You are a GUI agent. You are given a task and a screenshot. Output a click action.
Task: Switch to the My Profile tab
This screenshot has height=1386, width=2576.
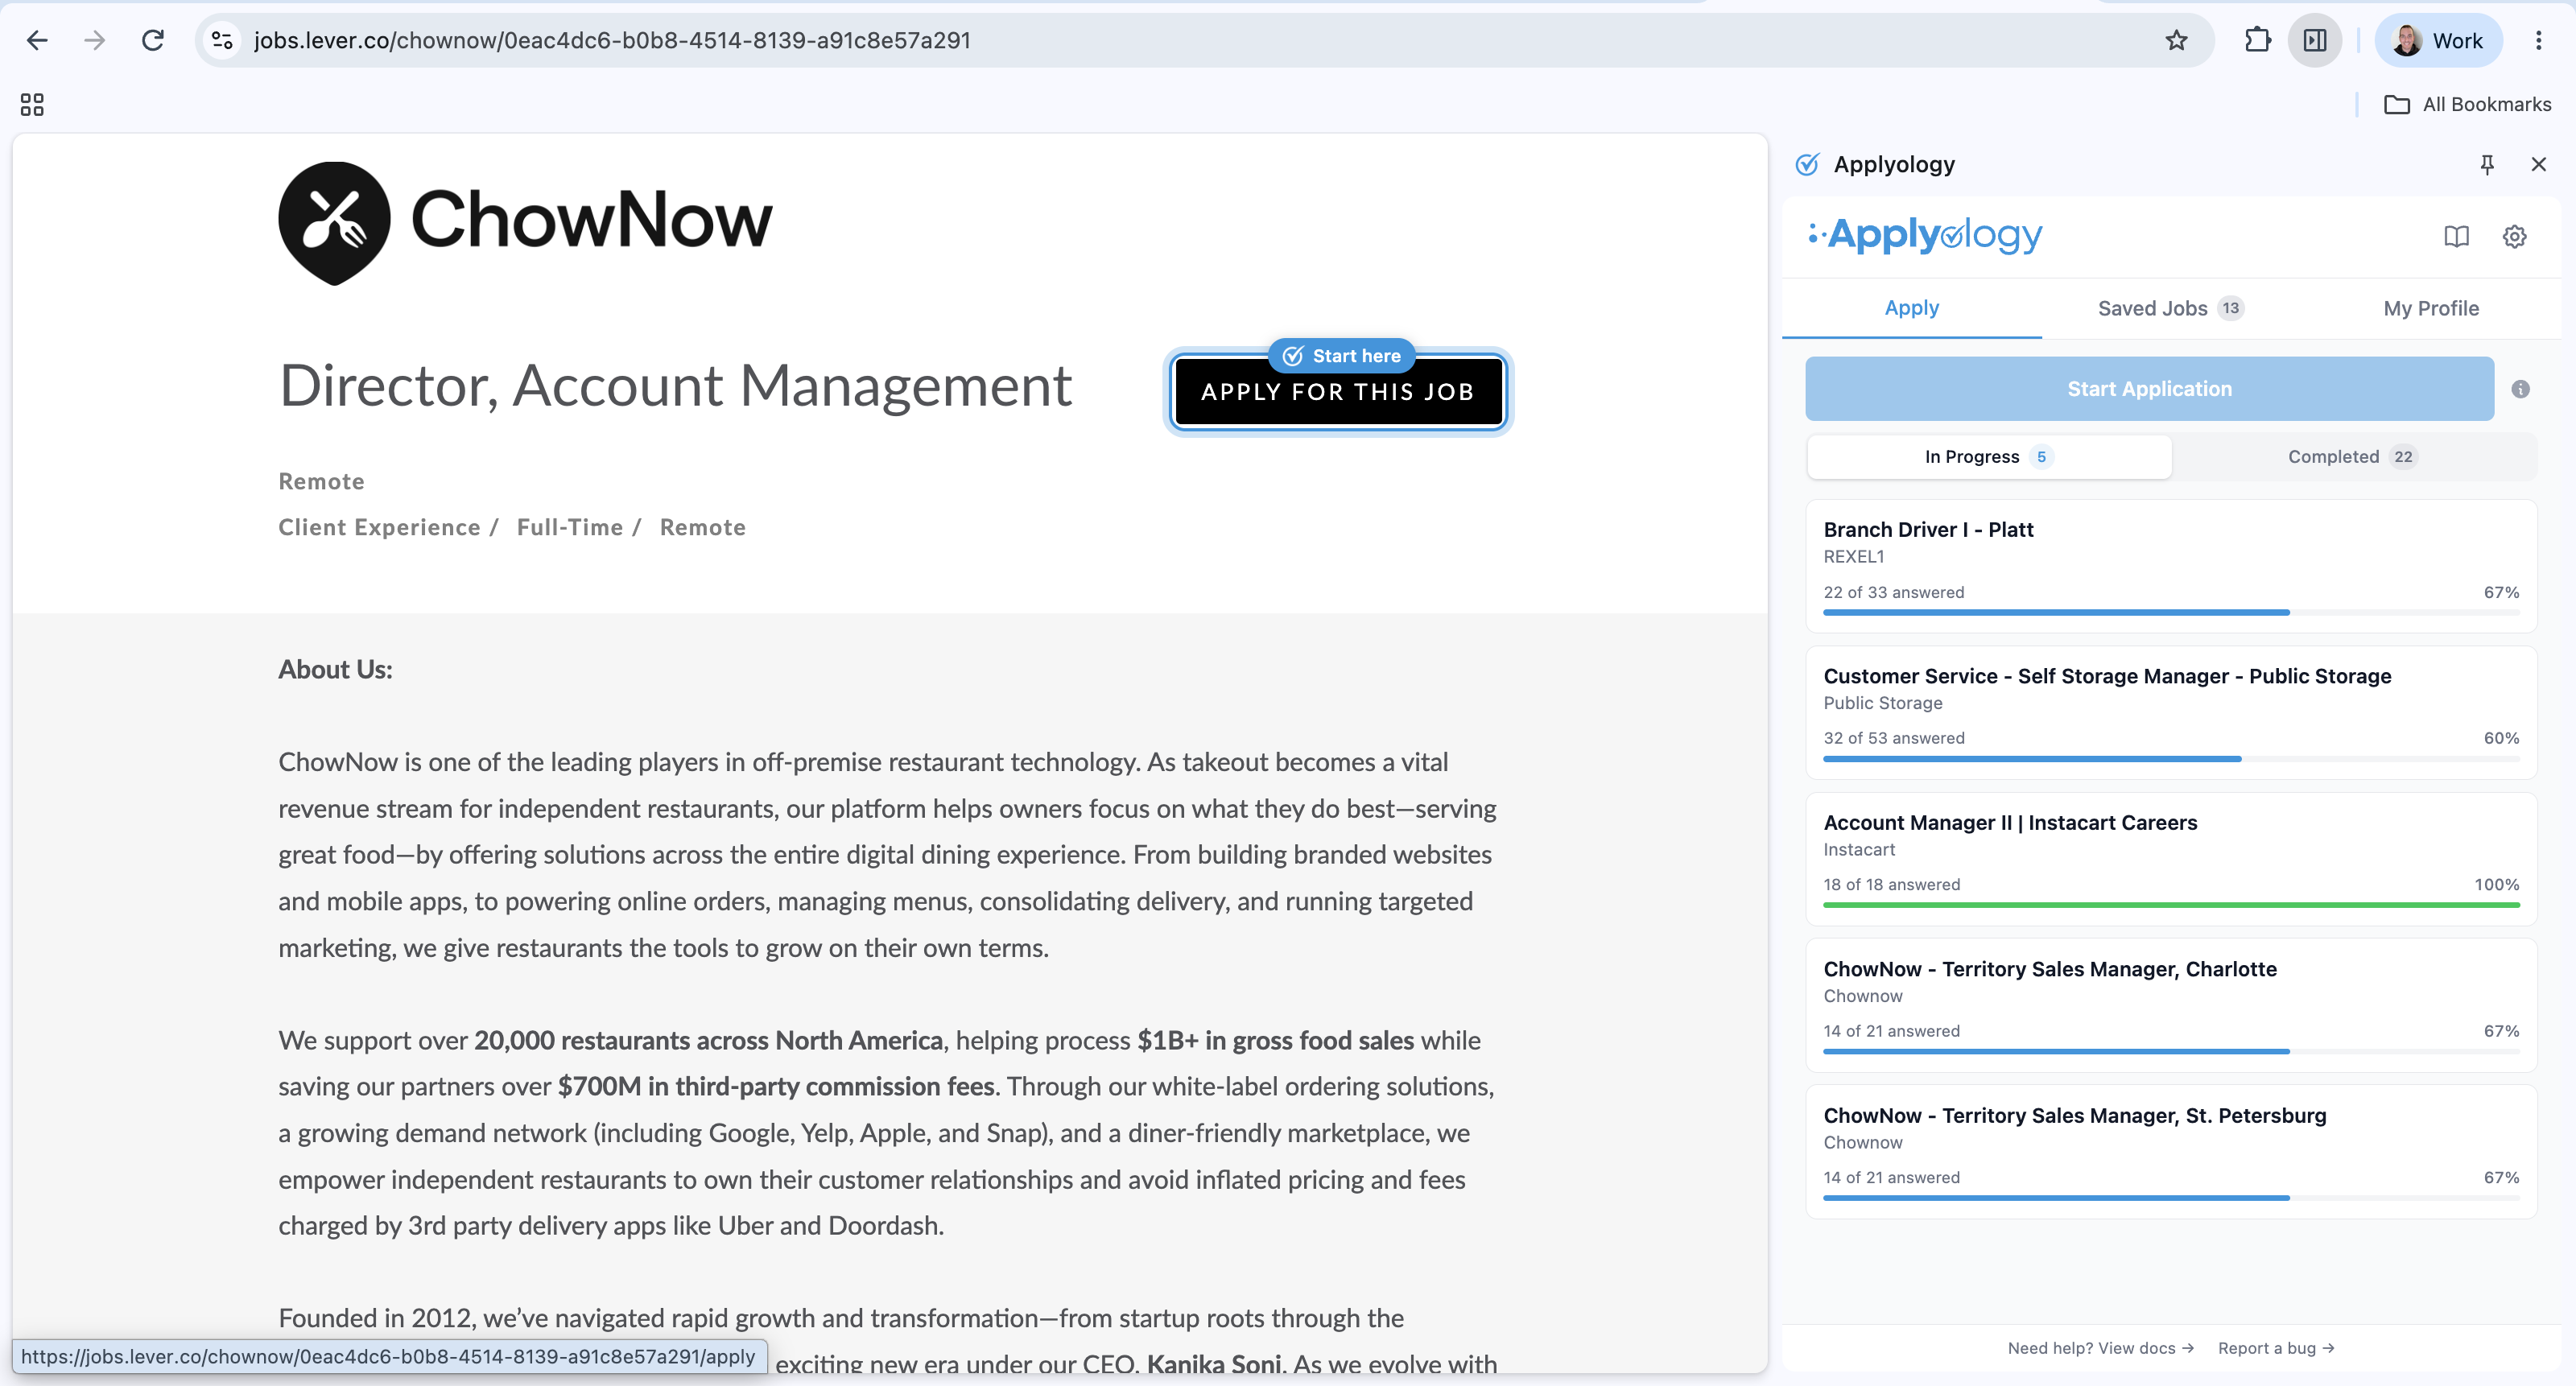tap(2431, 308)
